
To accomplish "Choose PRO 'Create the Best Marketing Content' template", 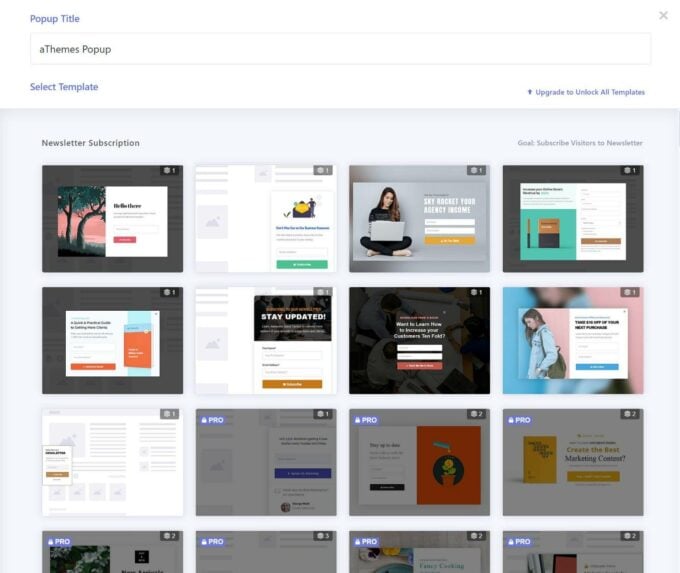I will 573,462.
